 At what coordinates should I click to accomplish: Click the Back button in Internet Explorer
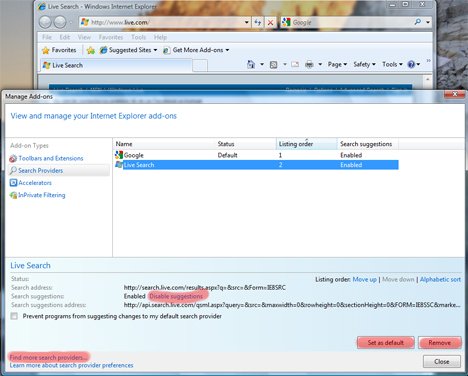pos(45,22)
